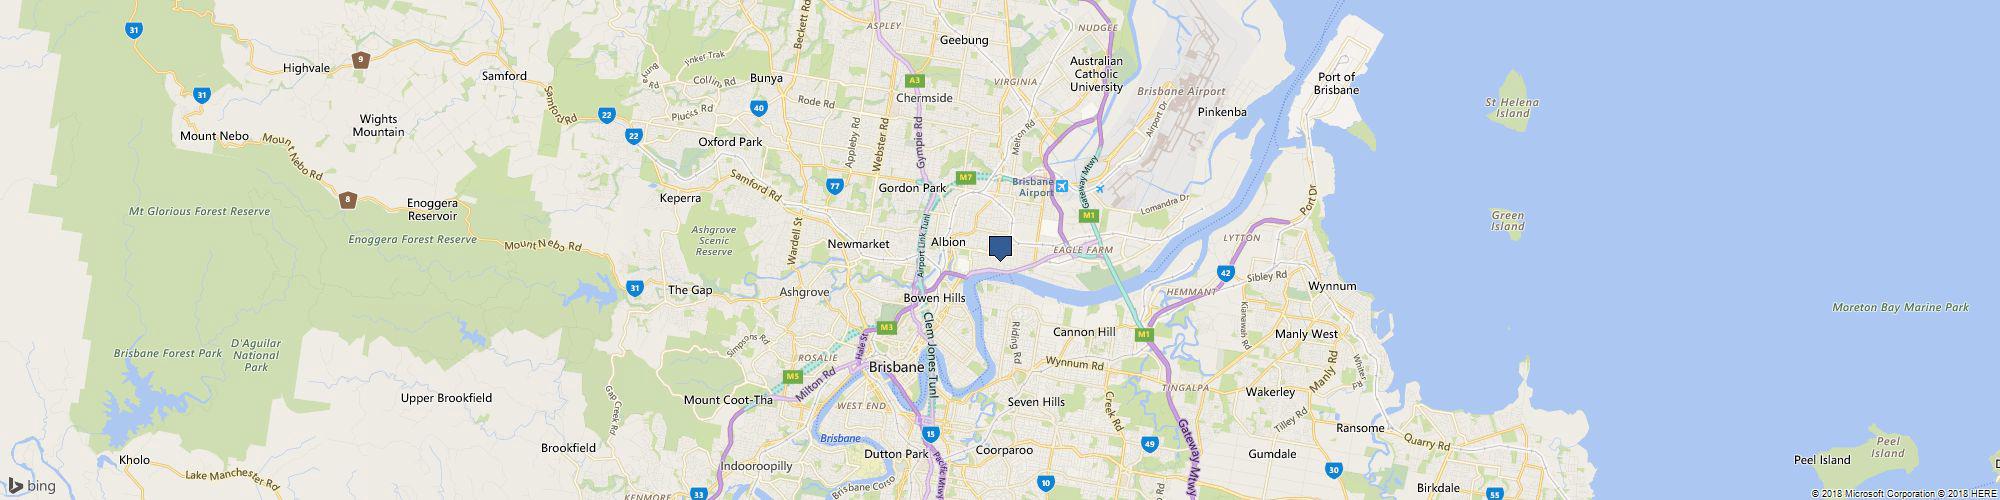Select the Wynnum suburb label
The width and height of the screenshot is (2000, 500).
[1332, 286]
